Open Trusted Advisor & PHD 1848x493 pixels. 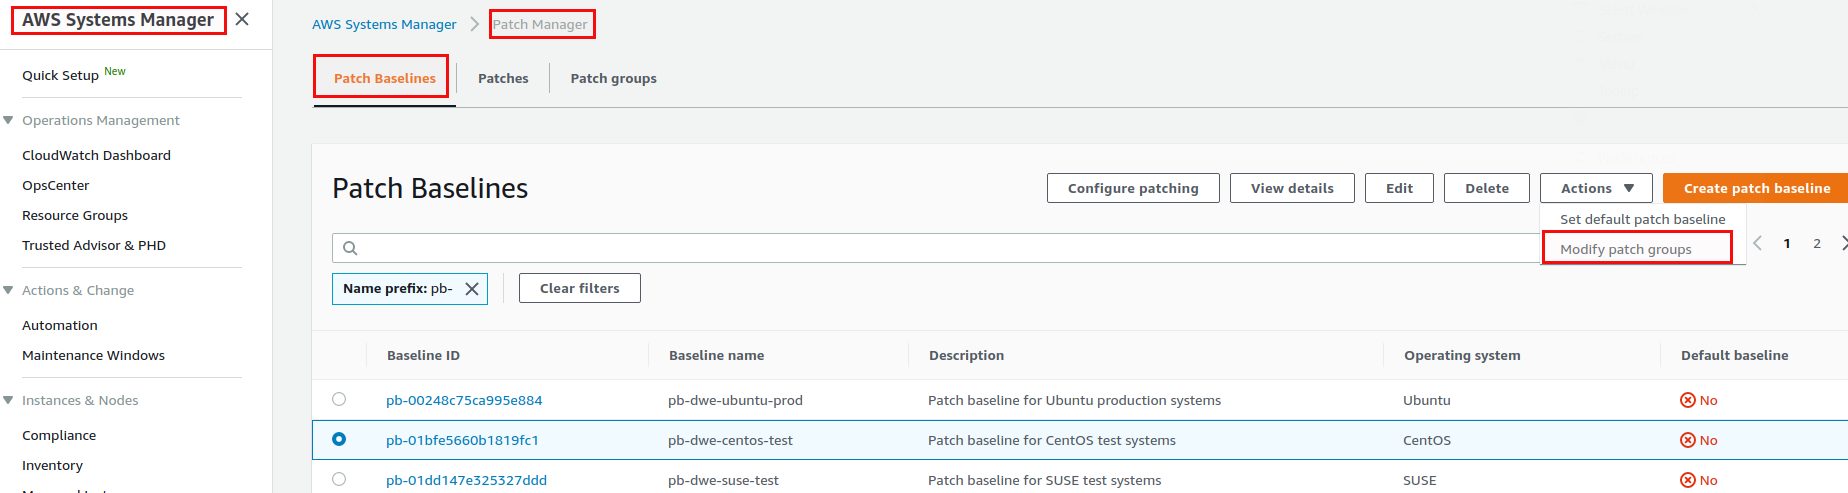coord(94,245)
